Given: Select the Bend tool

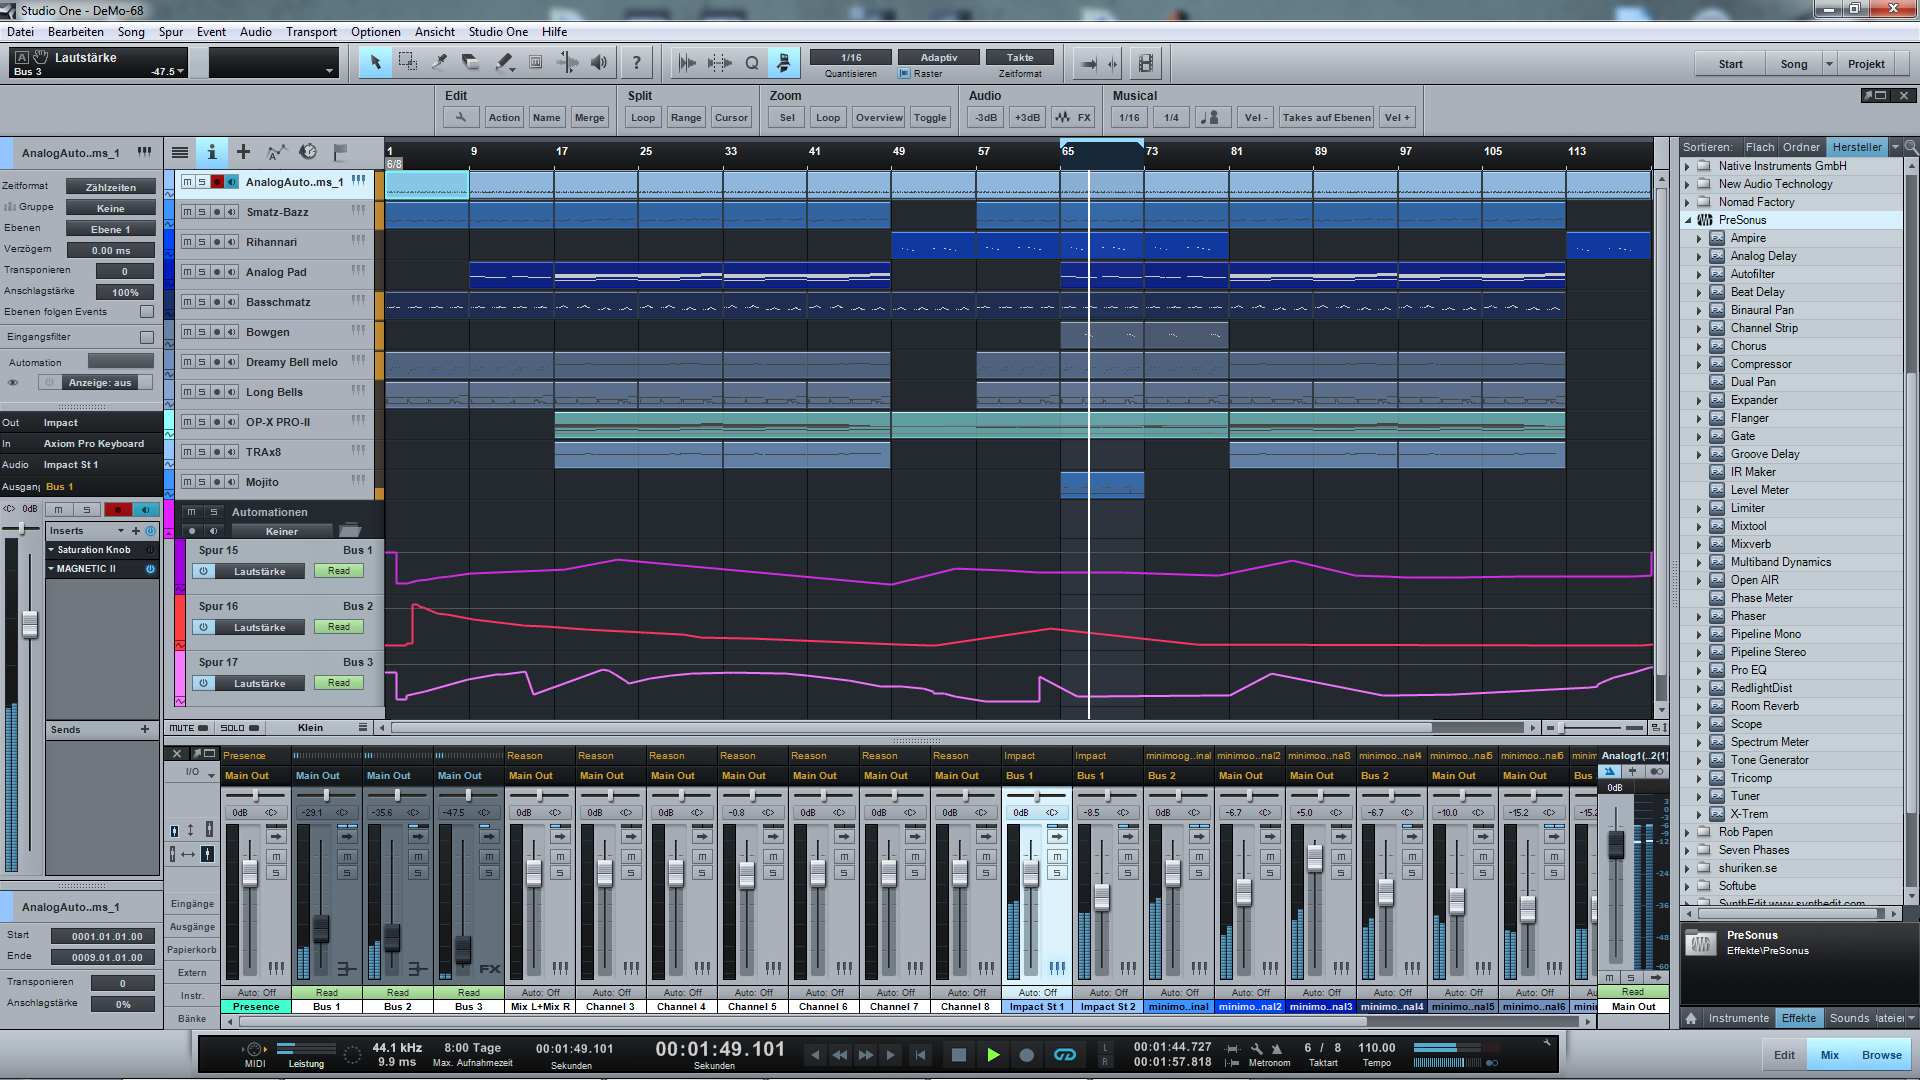Looking at the screenshot, I should pos(567,63).
